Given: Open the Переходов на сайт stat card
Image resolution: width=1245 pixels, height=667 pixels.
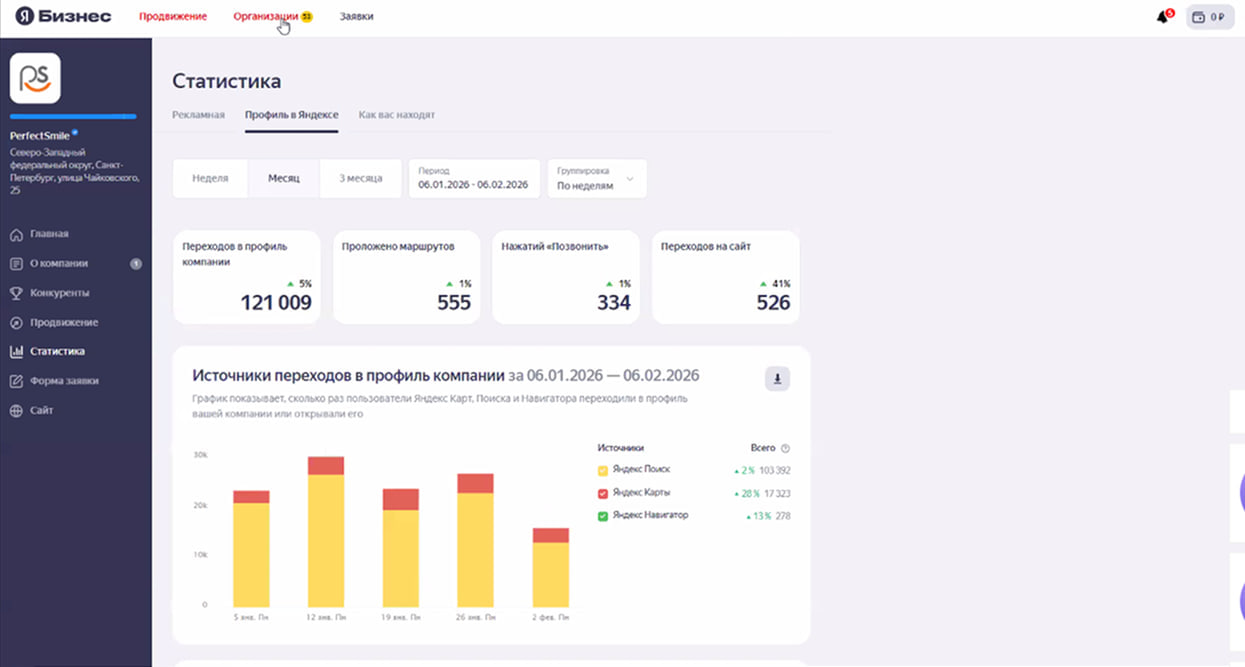Looking at the screenshot, I should coord(726,277).
